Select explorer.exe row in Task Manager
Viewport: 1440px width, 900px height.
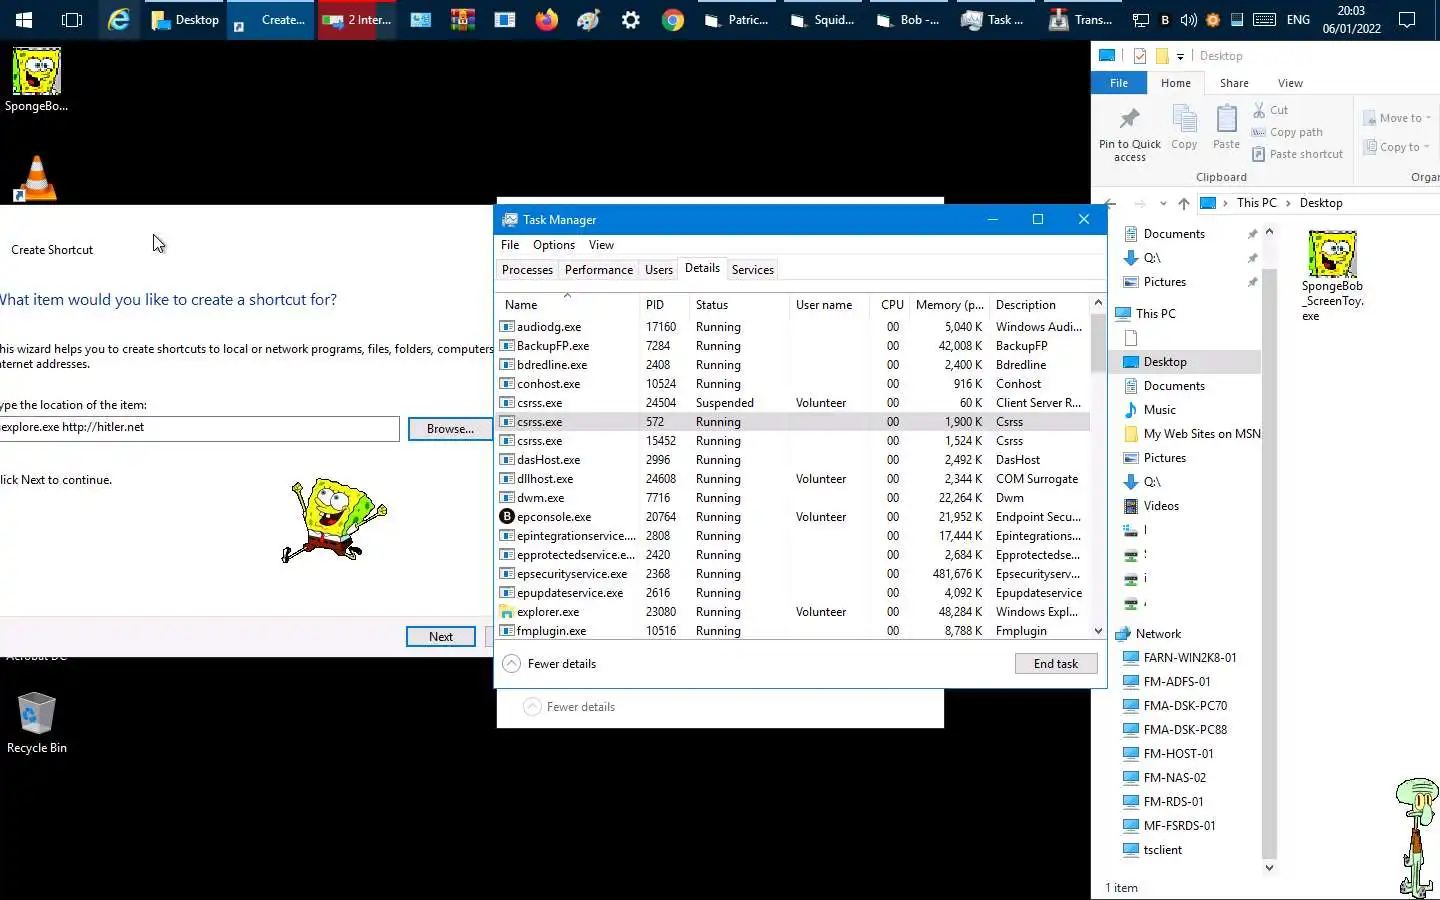(x=792, y=612)
